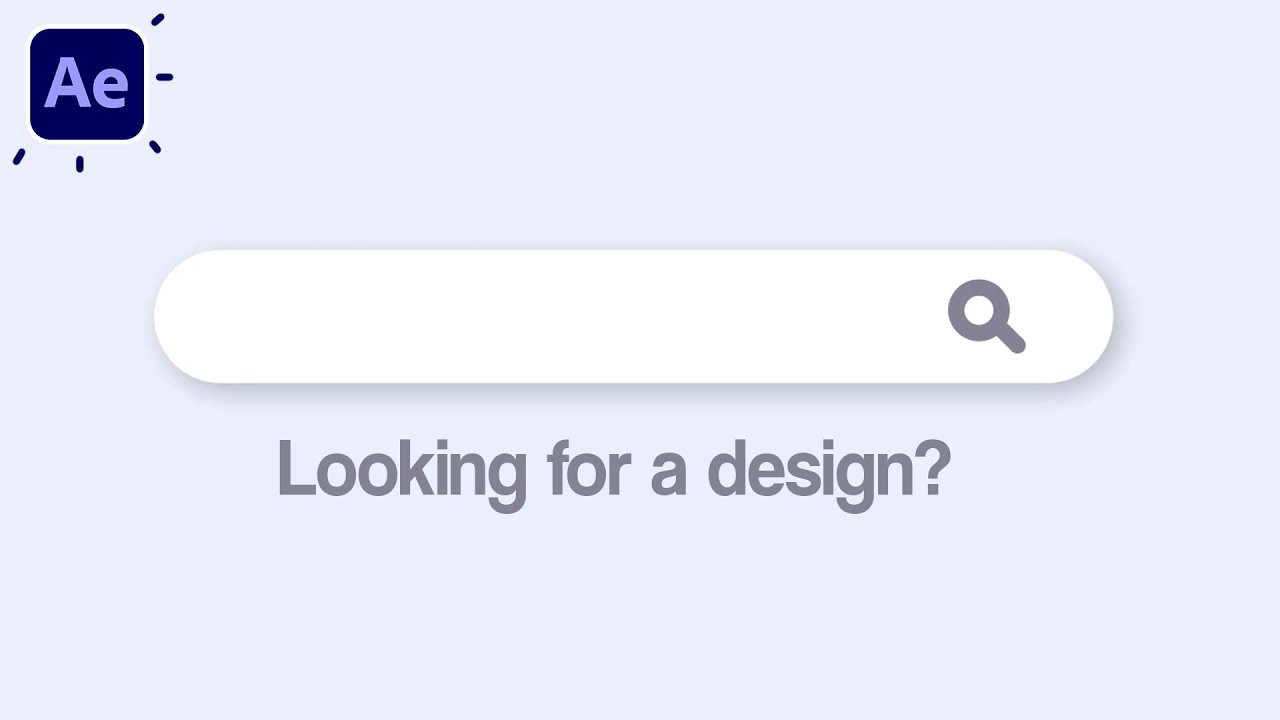The width and height of the screenshot is (1280, 720).
Task: Click the sparkle dash below-left of Ae logo
Action: pyautogui.click(x=18, y=157)
